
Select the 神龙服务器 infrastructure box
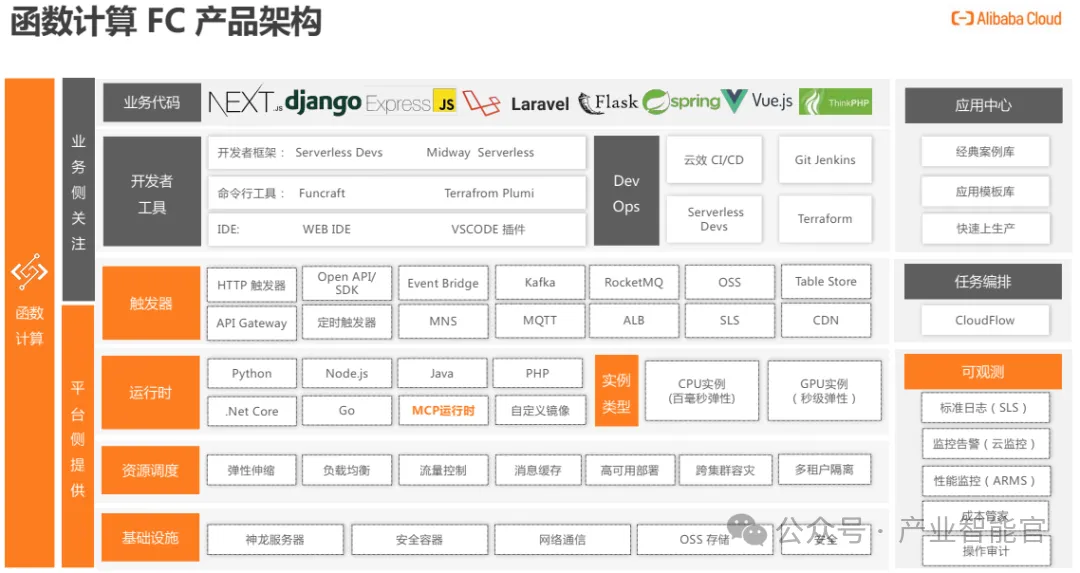(275, 539)
